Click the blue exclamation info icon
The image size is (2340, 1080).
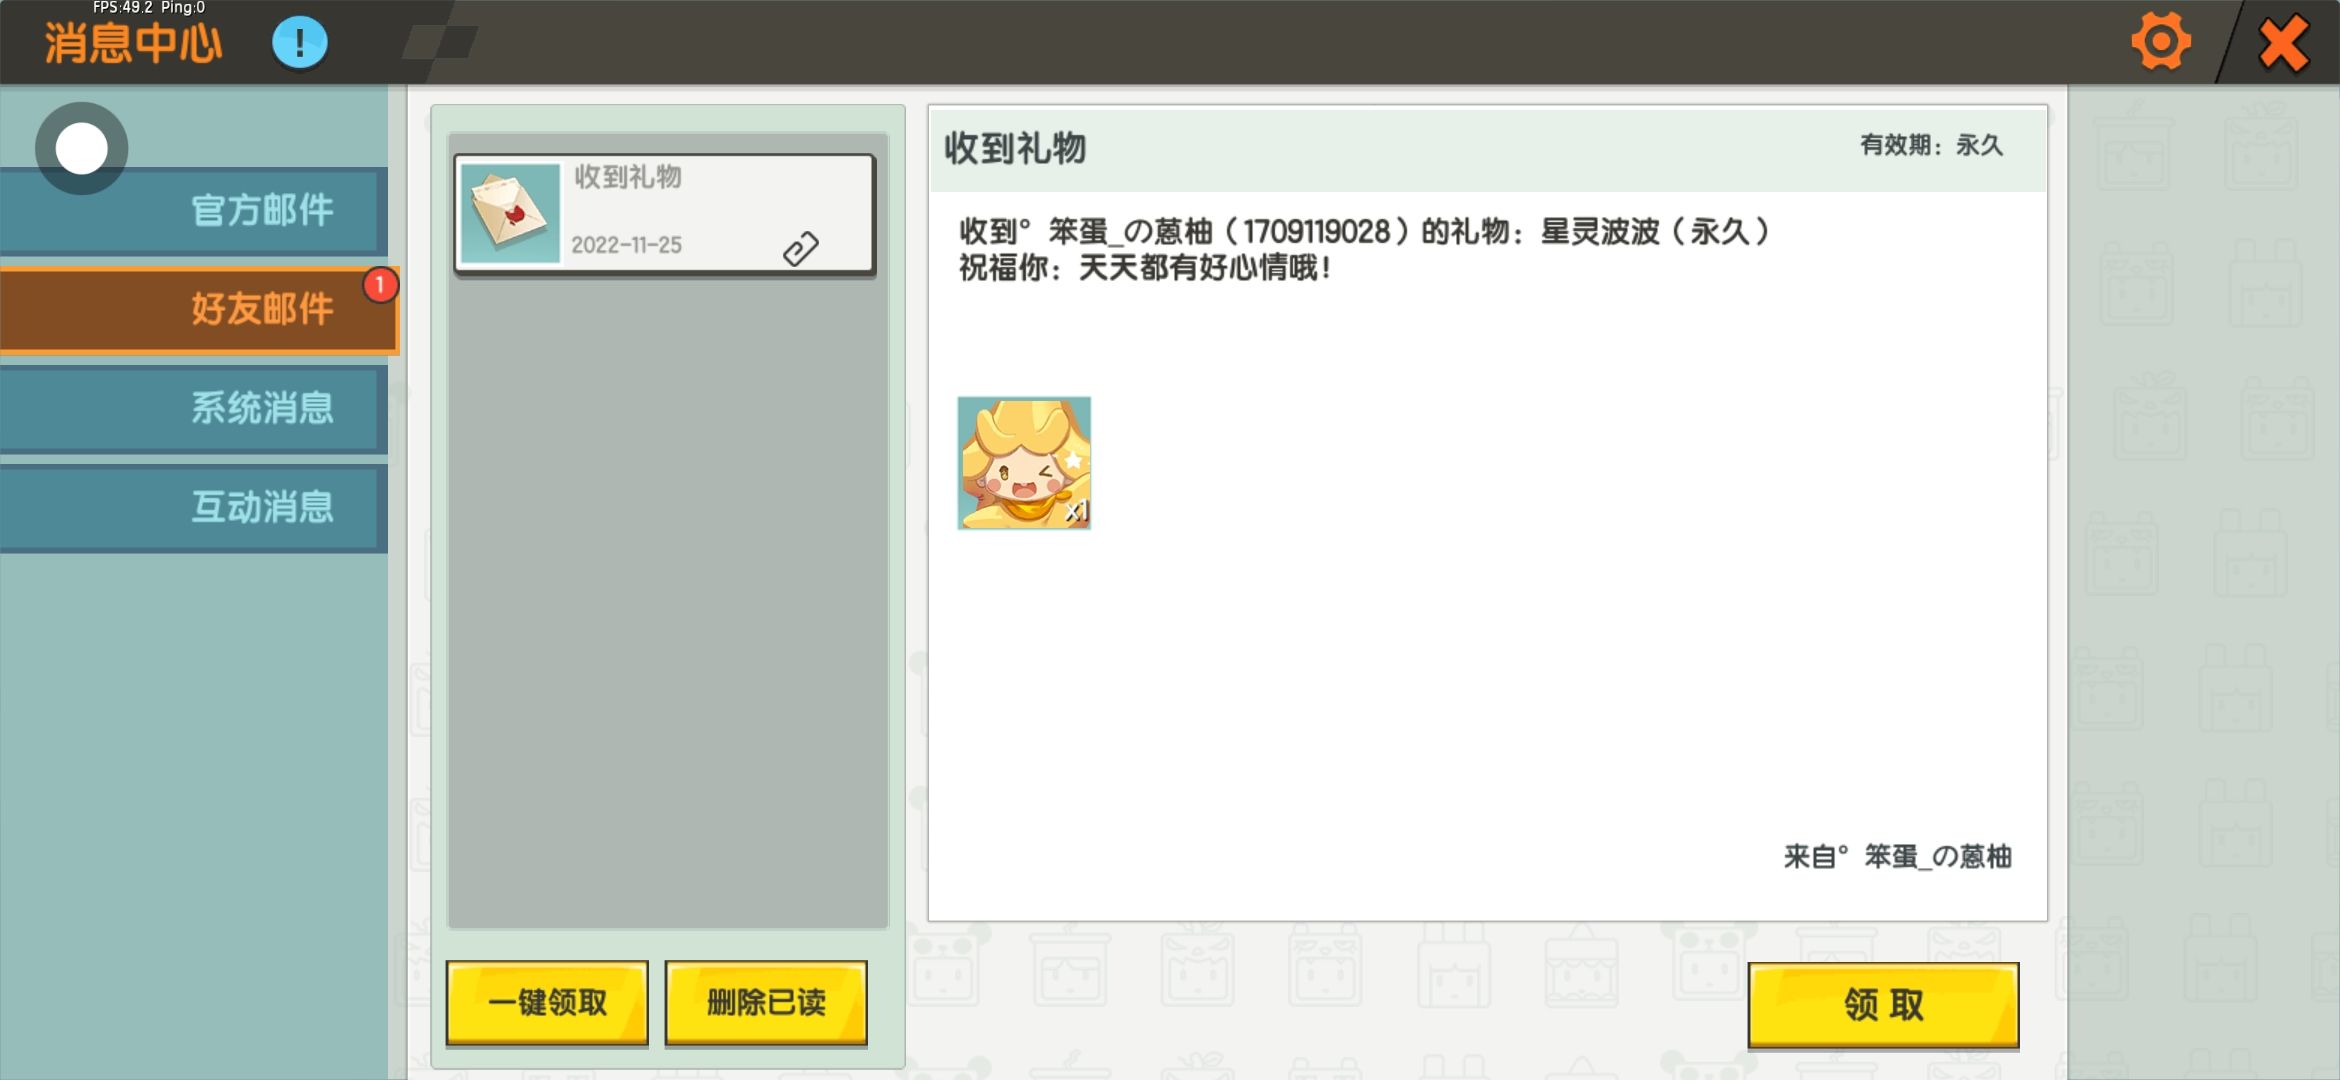[300, 43]
